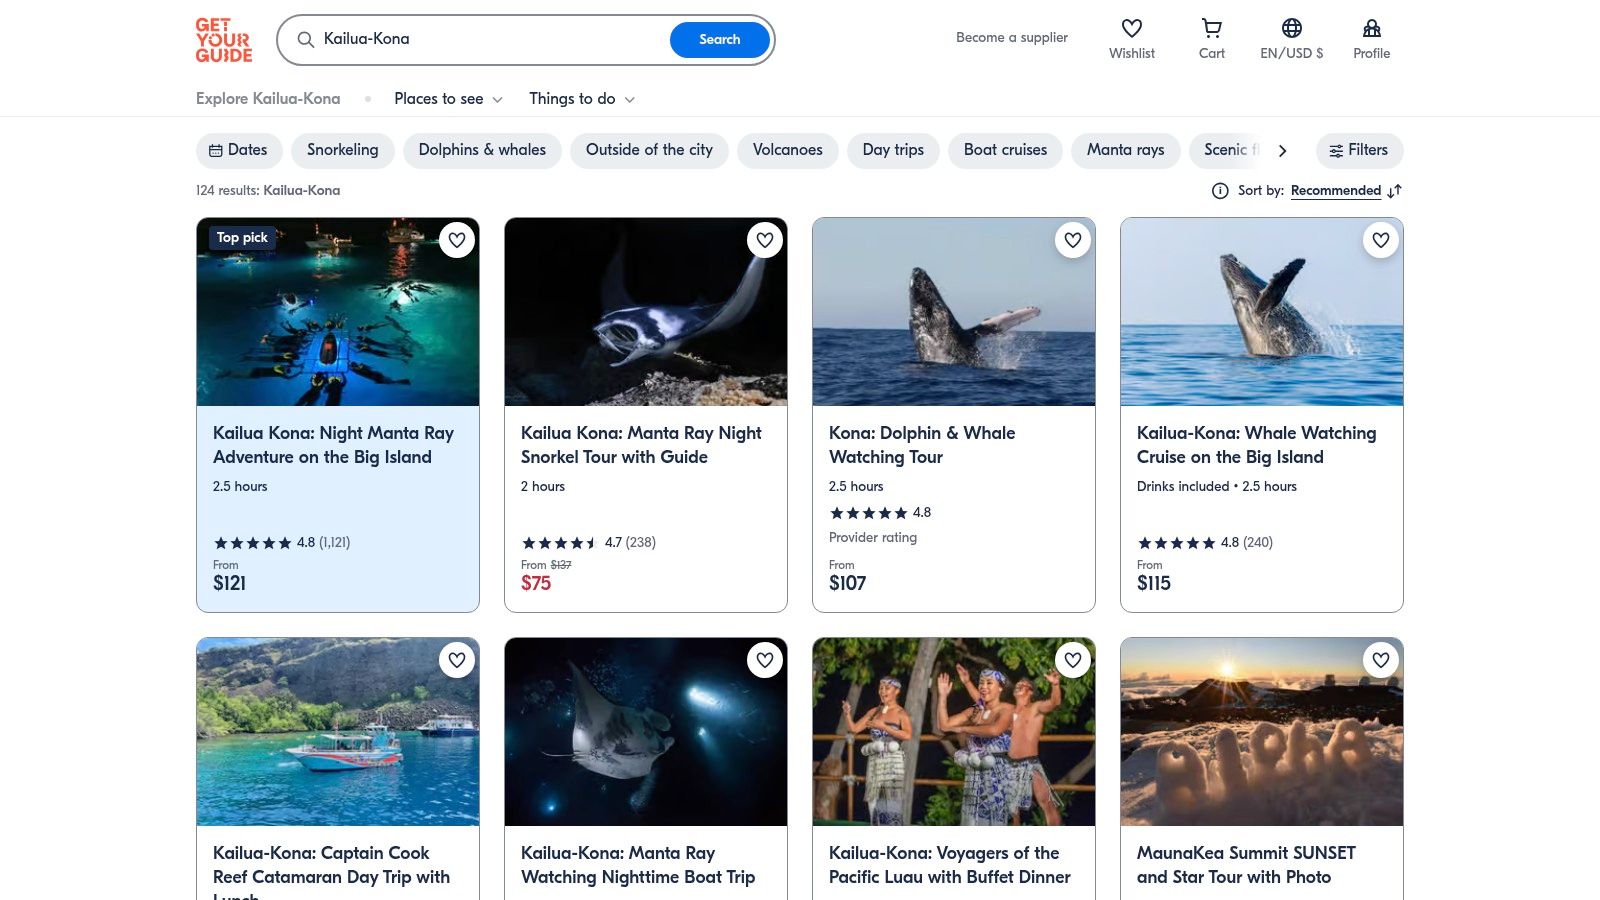
Task: Expand the Places to see dropdown
Action: (447, 99)
